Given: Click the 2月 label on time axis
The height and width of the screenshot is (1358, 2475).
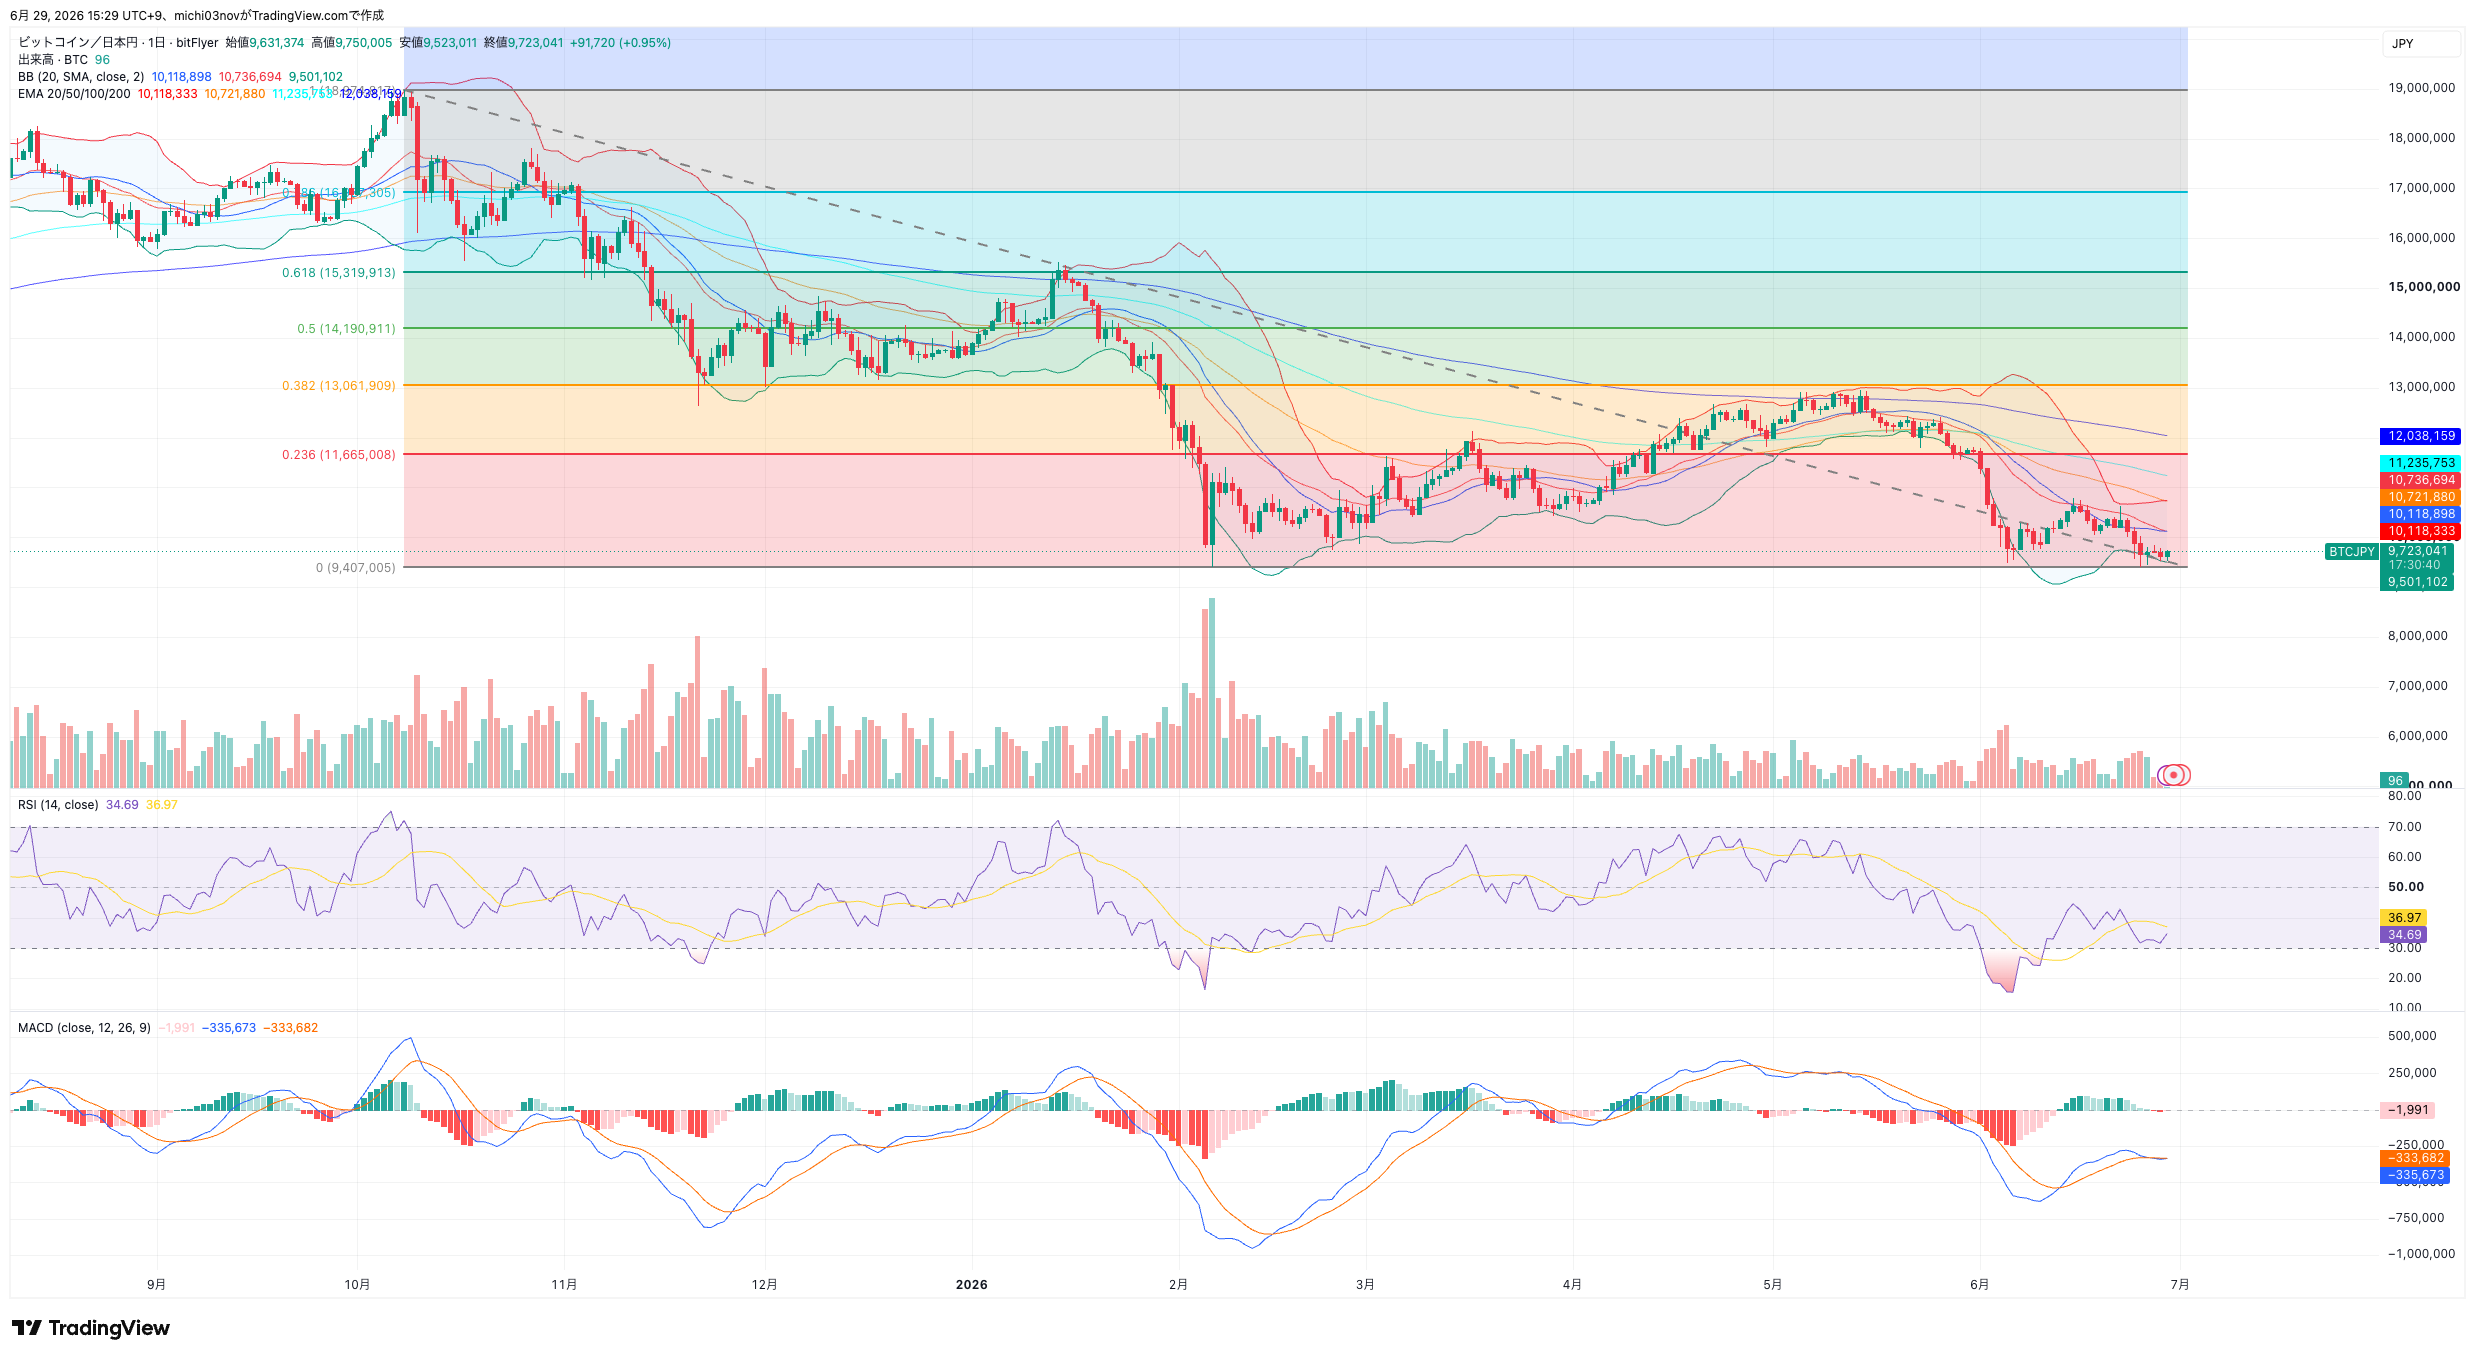Looking at the screenshot, I should [1178, 1285].
